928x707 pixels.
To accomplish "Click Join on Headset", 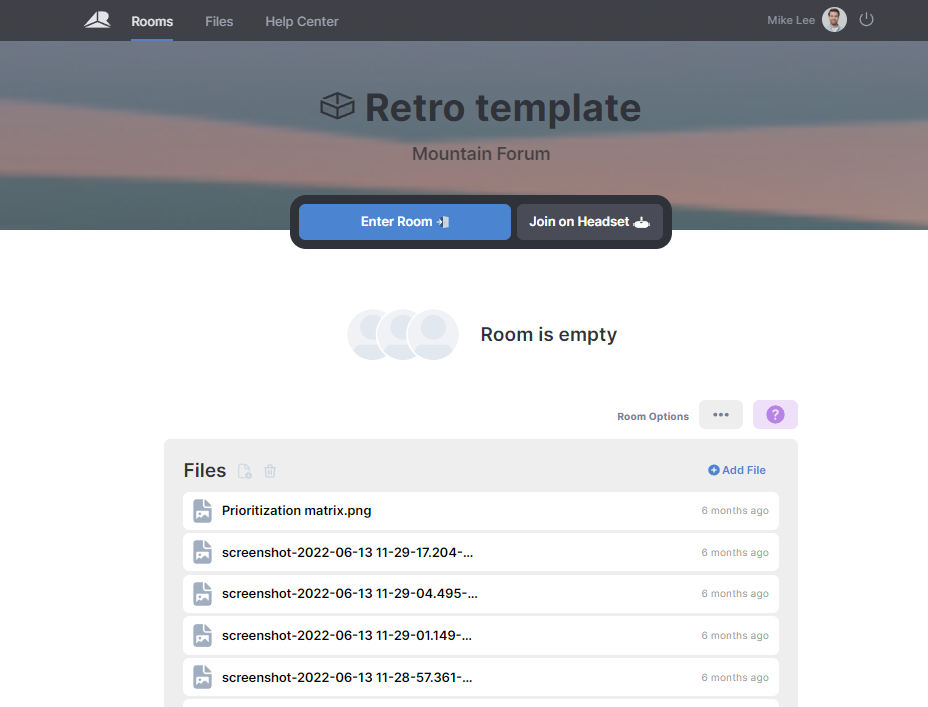I will [589, 222].
